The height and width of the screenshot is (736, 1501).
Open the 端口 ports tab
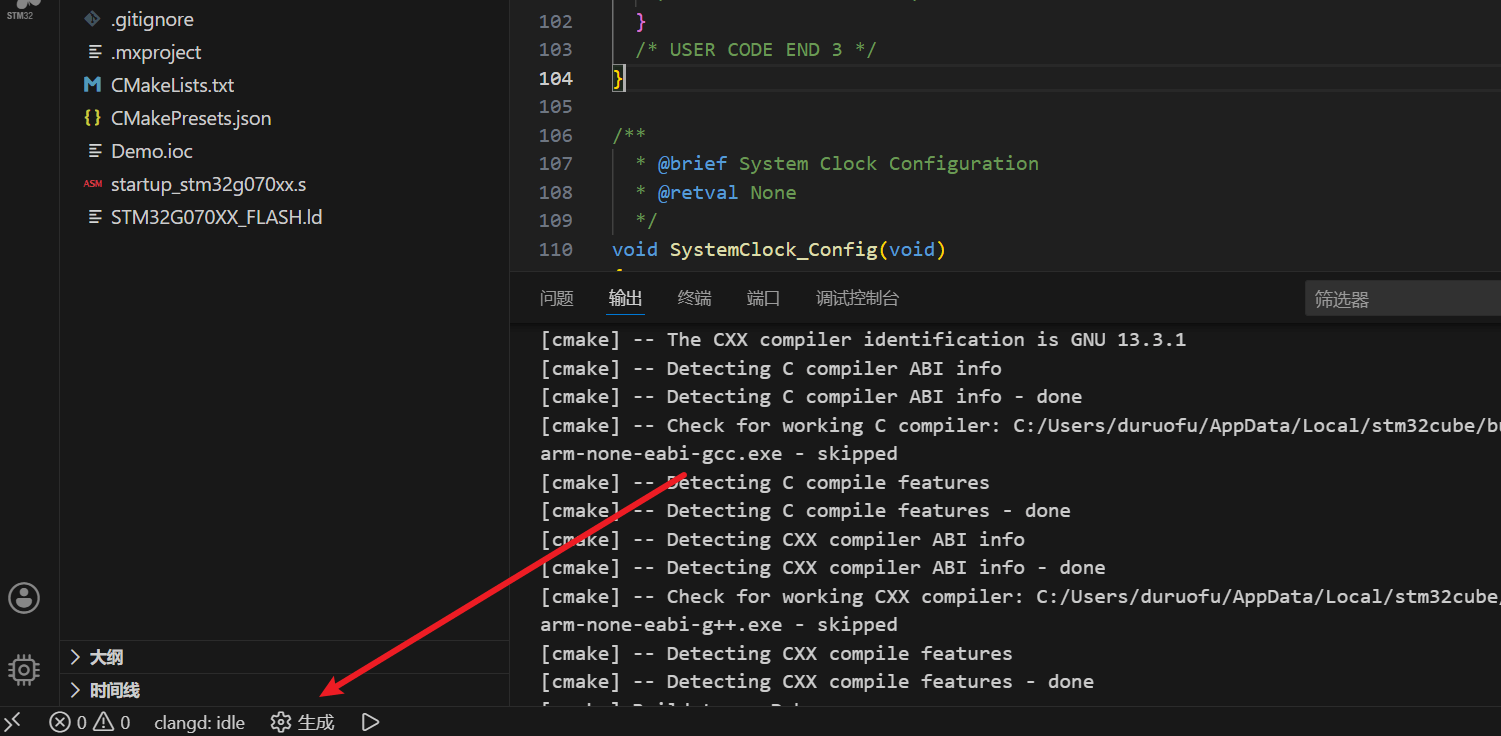click(763, 298)
